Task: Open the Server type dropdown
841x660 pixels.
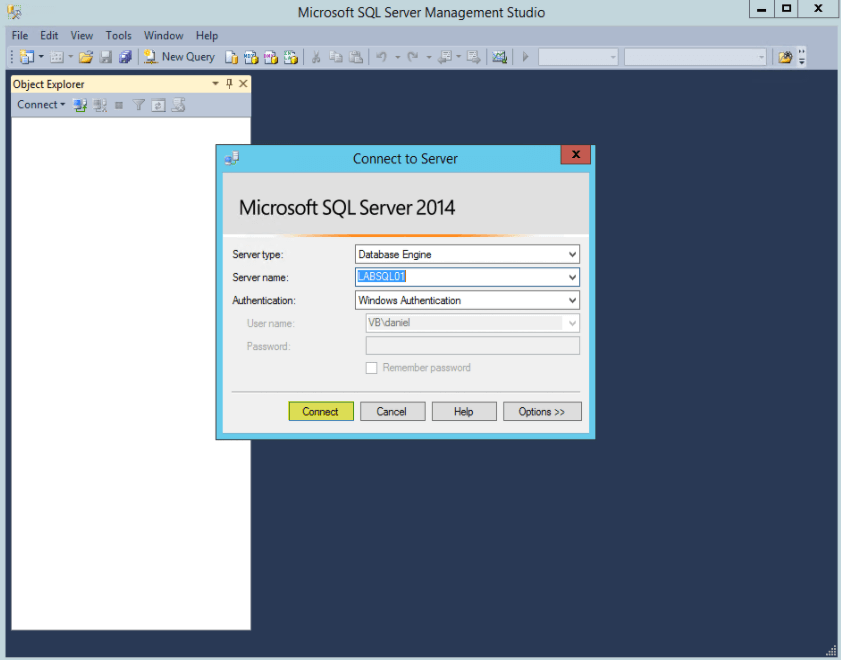Action: coord(573,254)
